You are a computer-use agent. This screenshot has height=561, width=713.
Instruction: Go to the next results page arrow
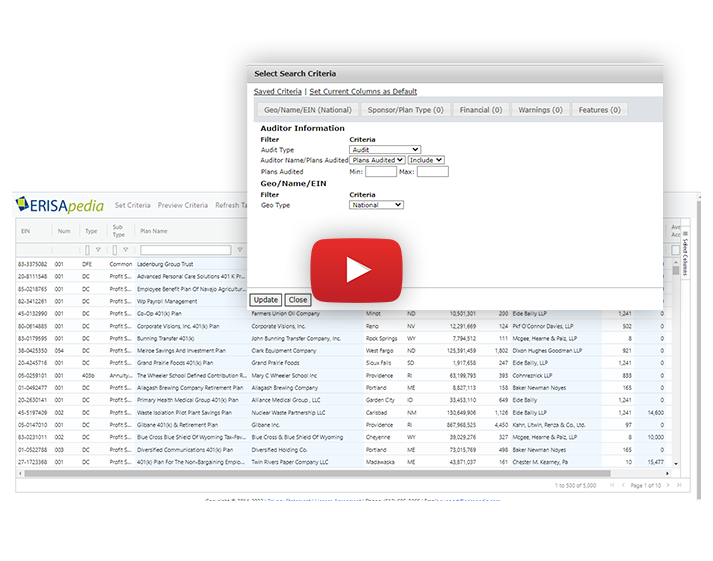pyautogui.click(x=668, y=485)
